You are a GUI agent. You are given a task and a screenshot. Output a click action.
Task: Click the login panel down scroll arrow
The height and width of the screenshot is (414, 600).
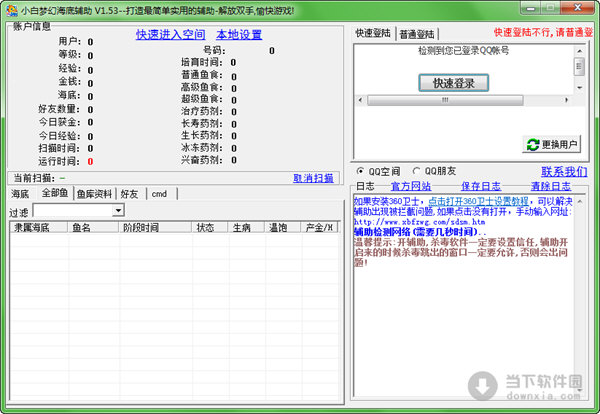(x=579, y=88)
